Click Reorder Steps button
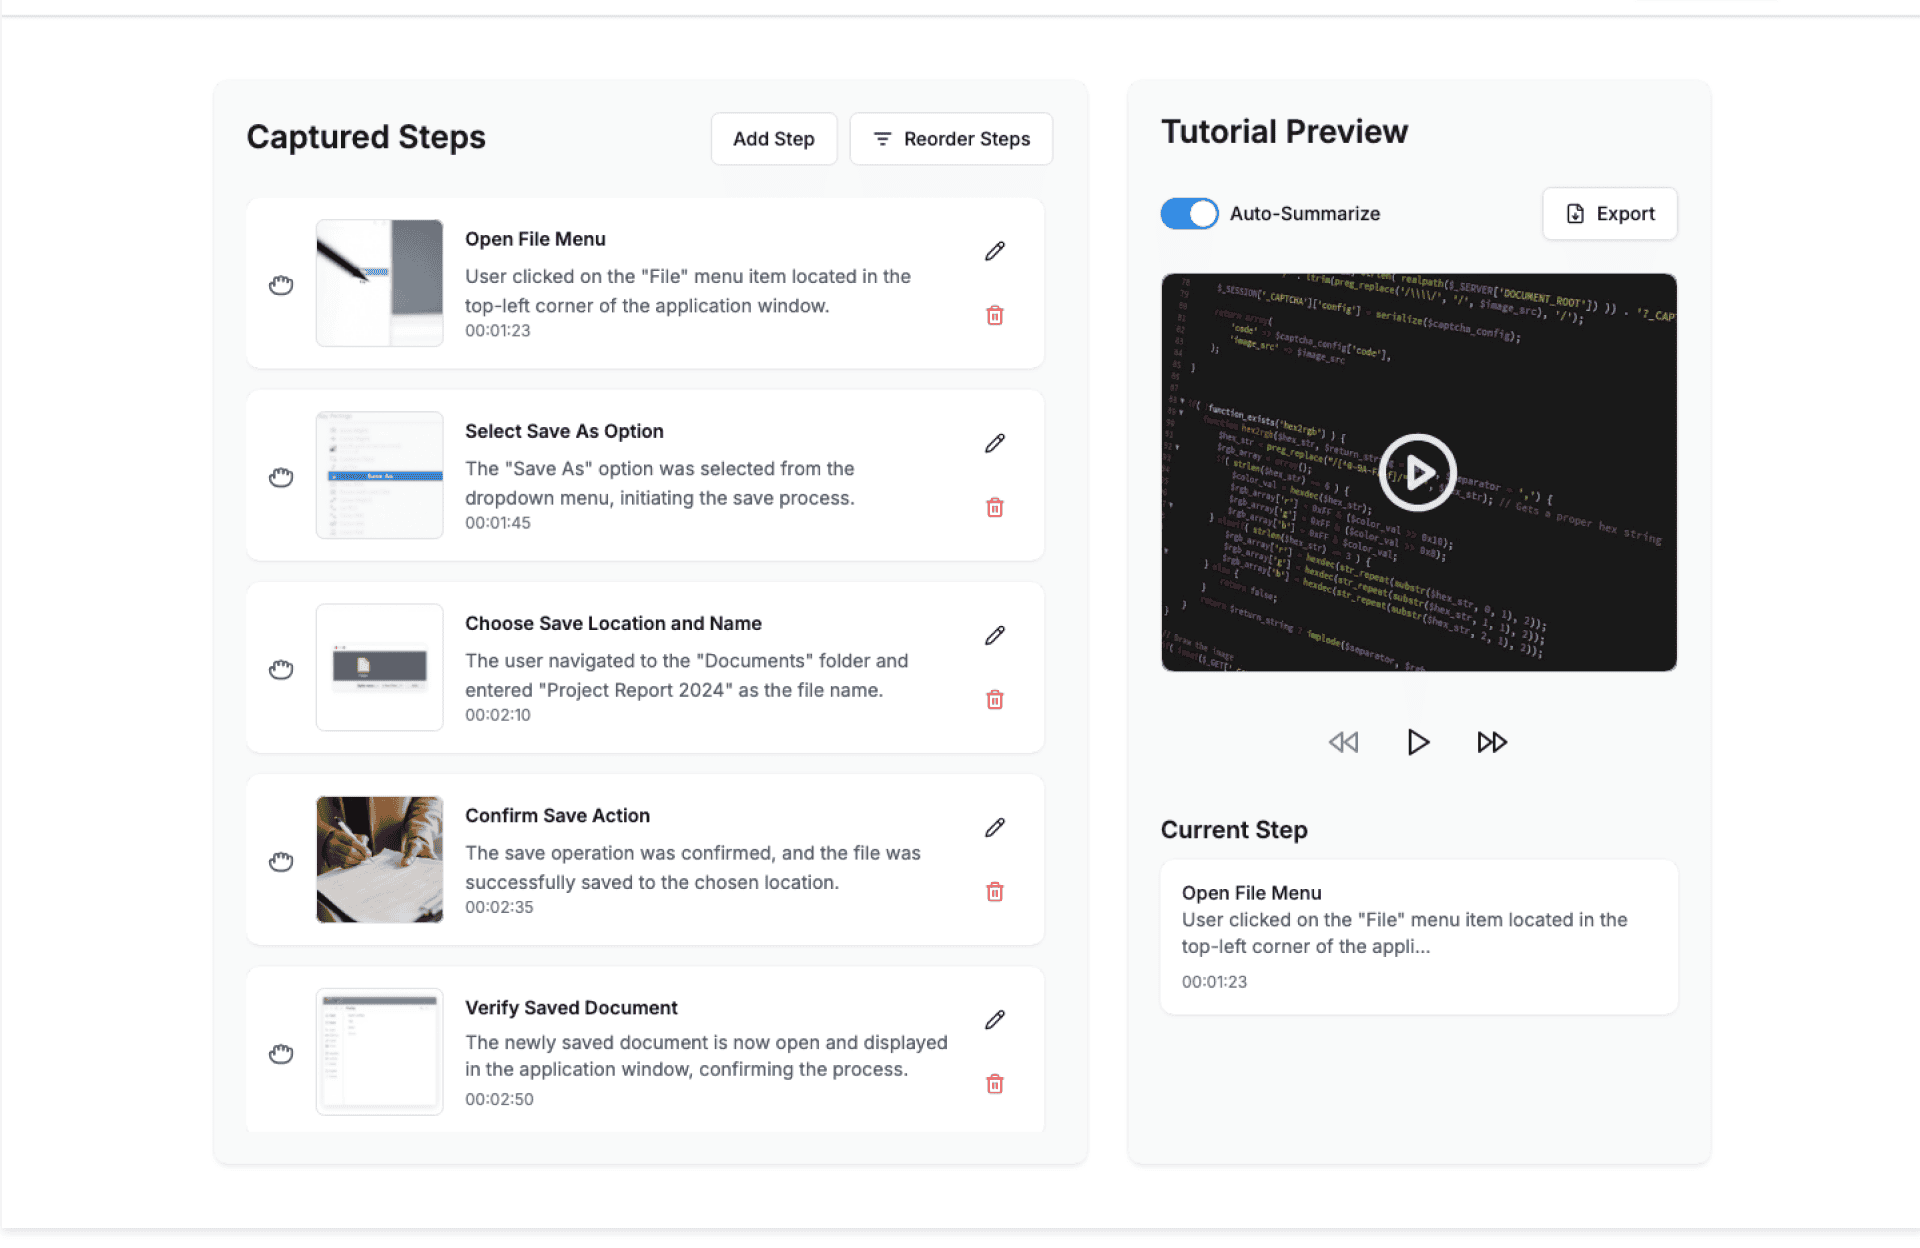Image resolution: width=1920 pixels, height=1248 pixels. 951,139
